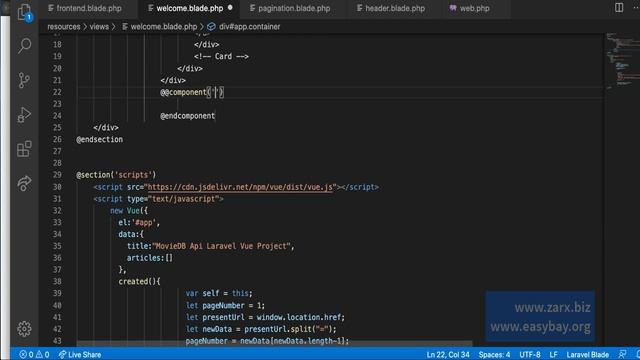Open the Live Share activity icon
This screenshot has height=360, width=640.
point(24,183)
